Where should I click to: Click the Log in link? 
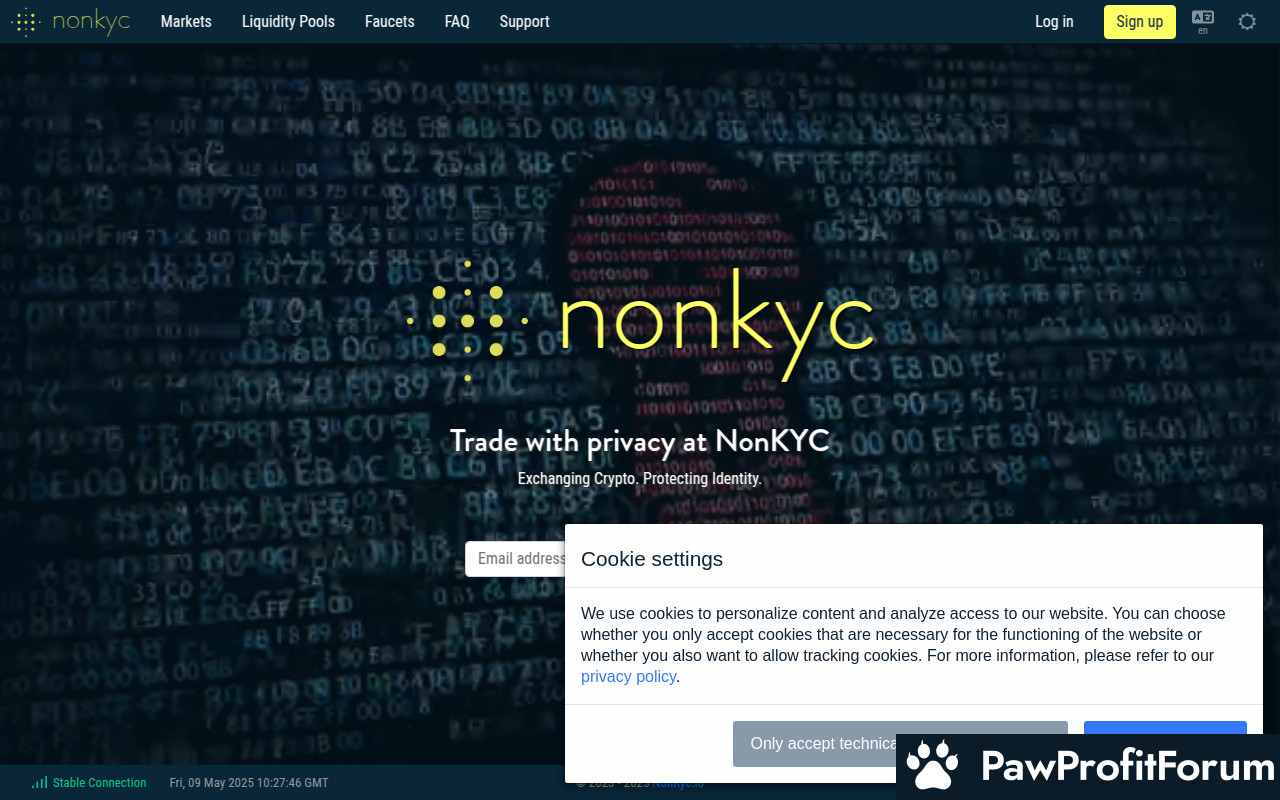point(1054,21)
